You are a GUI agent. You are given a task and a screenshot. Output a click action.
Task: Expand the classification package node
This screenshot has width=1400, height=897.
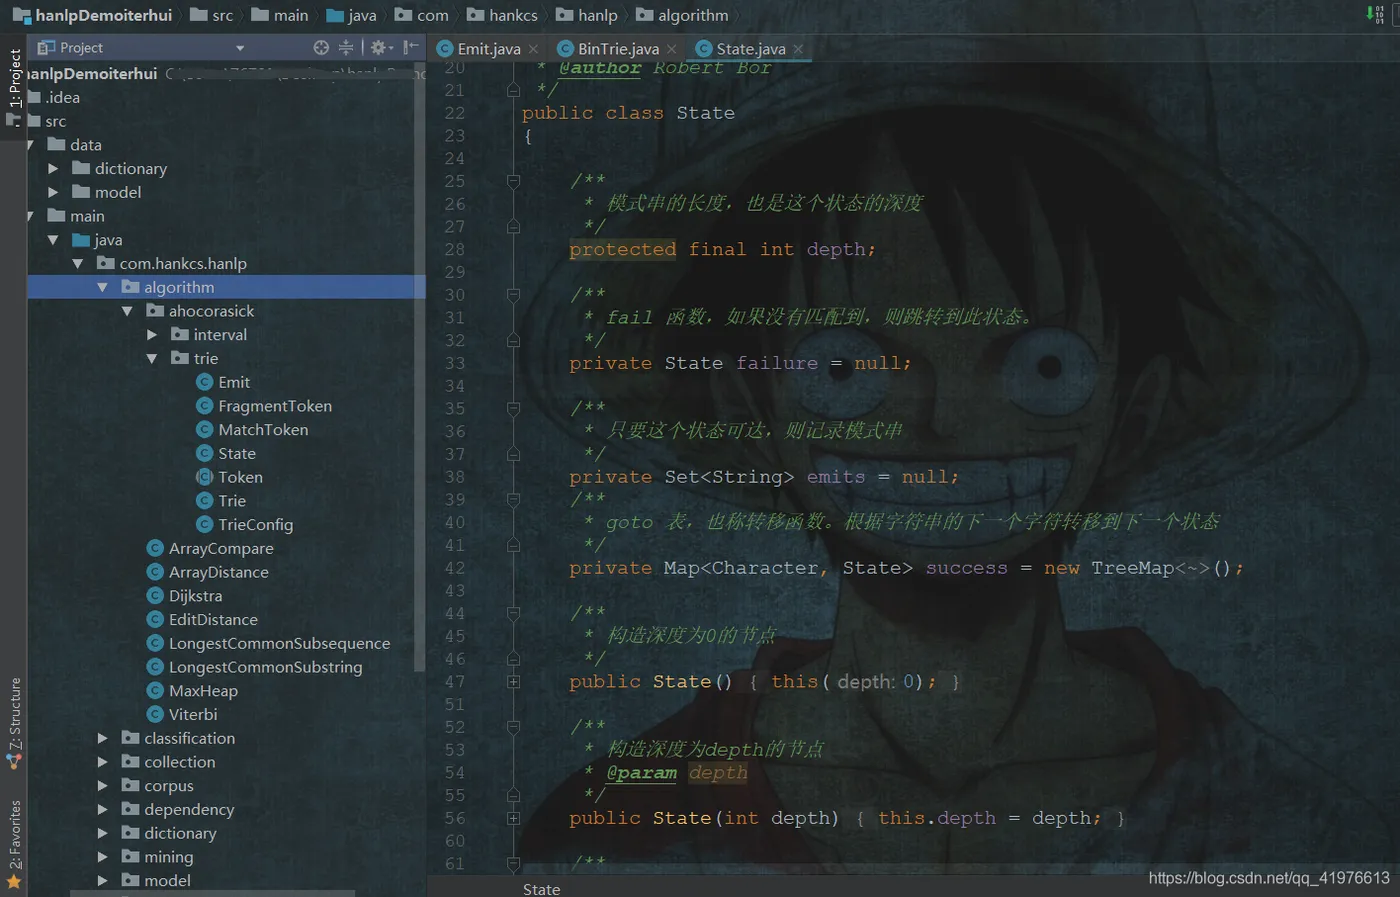(102, 738)
